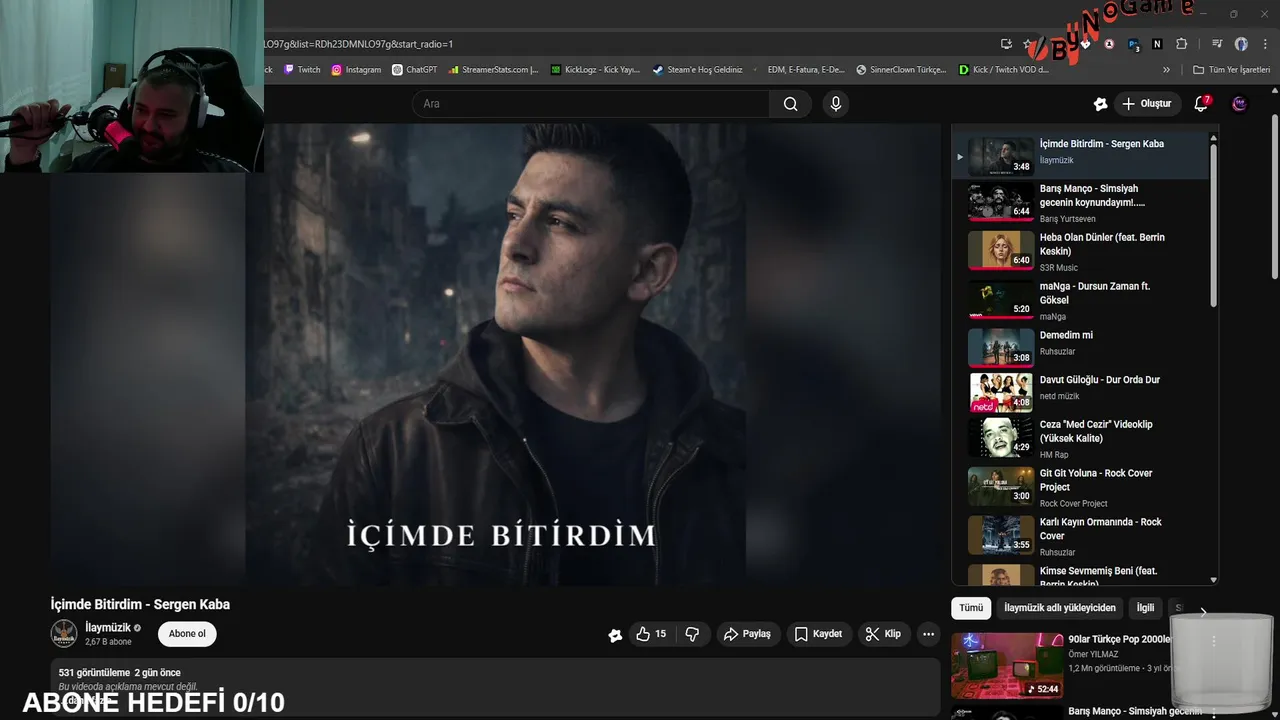
Task: Play Heba Olan Dünler feat. Berrin Keskin
Action: tap(1080, 252)
